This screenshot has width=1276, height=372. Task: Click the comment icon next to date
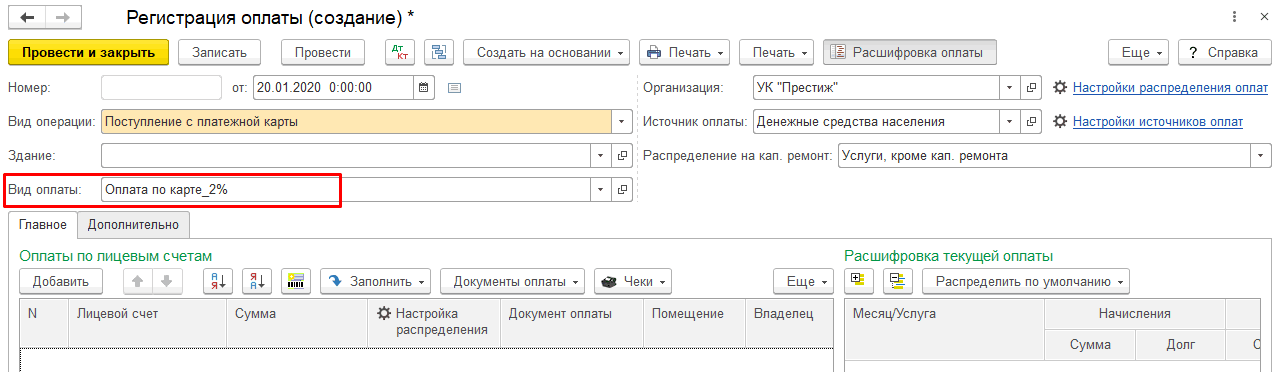click(454, 87)
